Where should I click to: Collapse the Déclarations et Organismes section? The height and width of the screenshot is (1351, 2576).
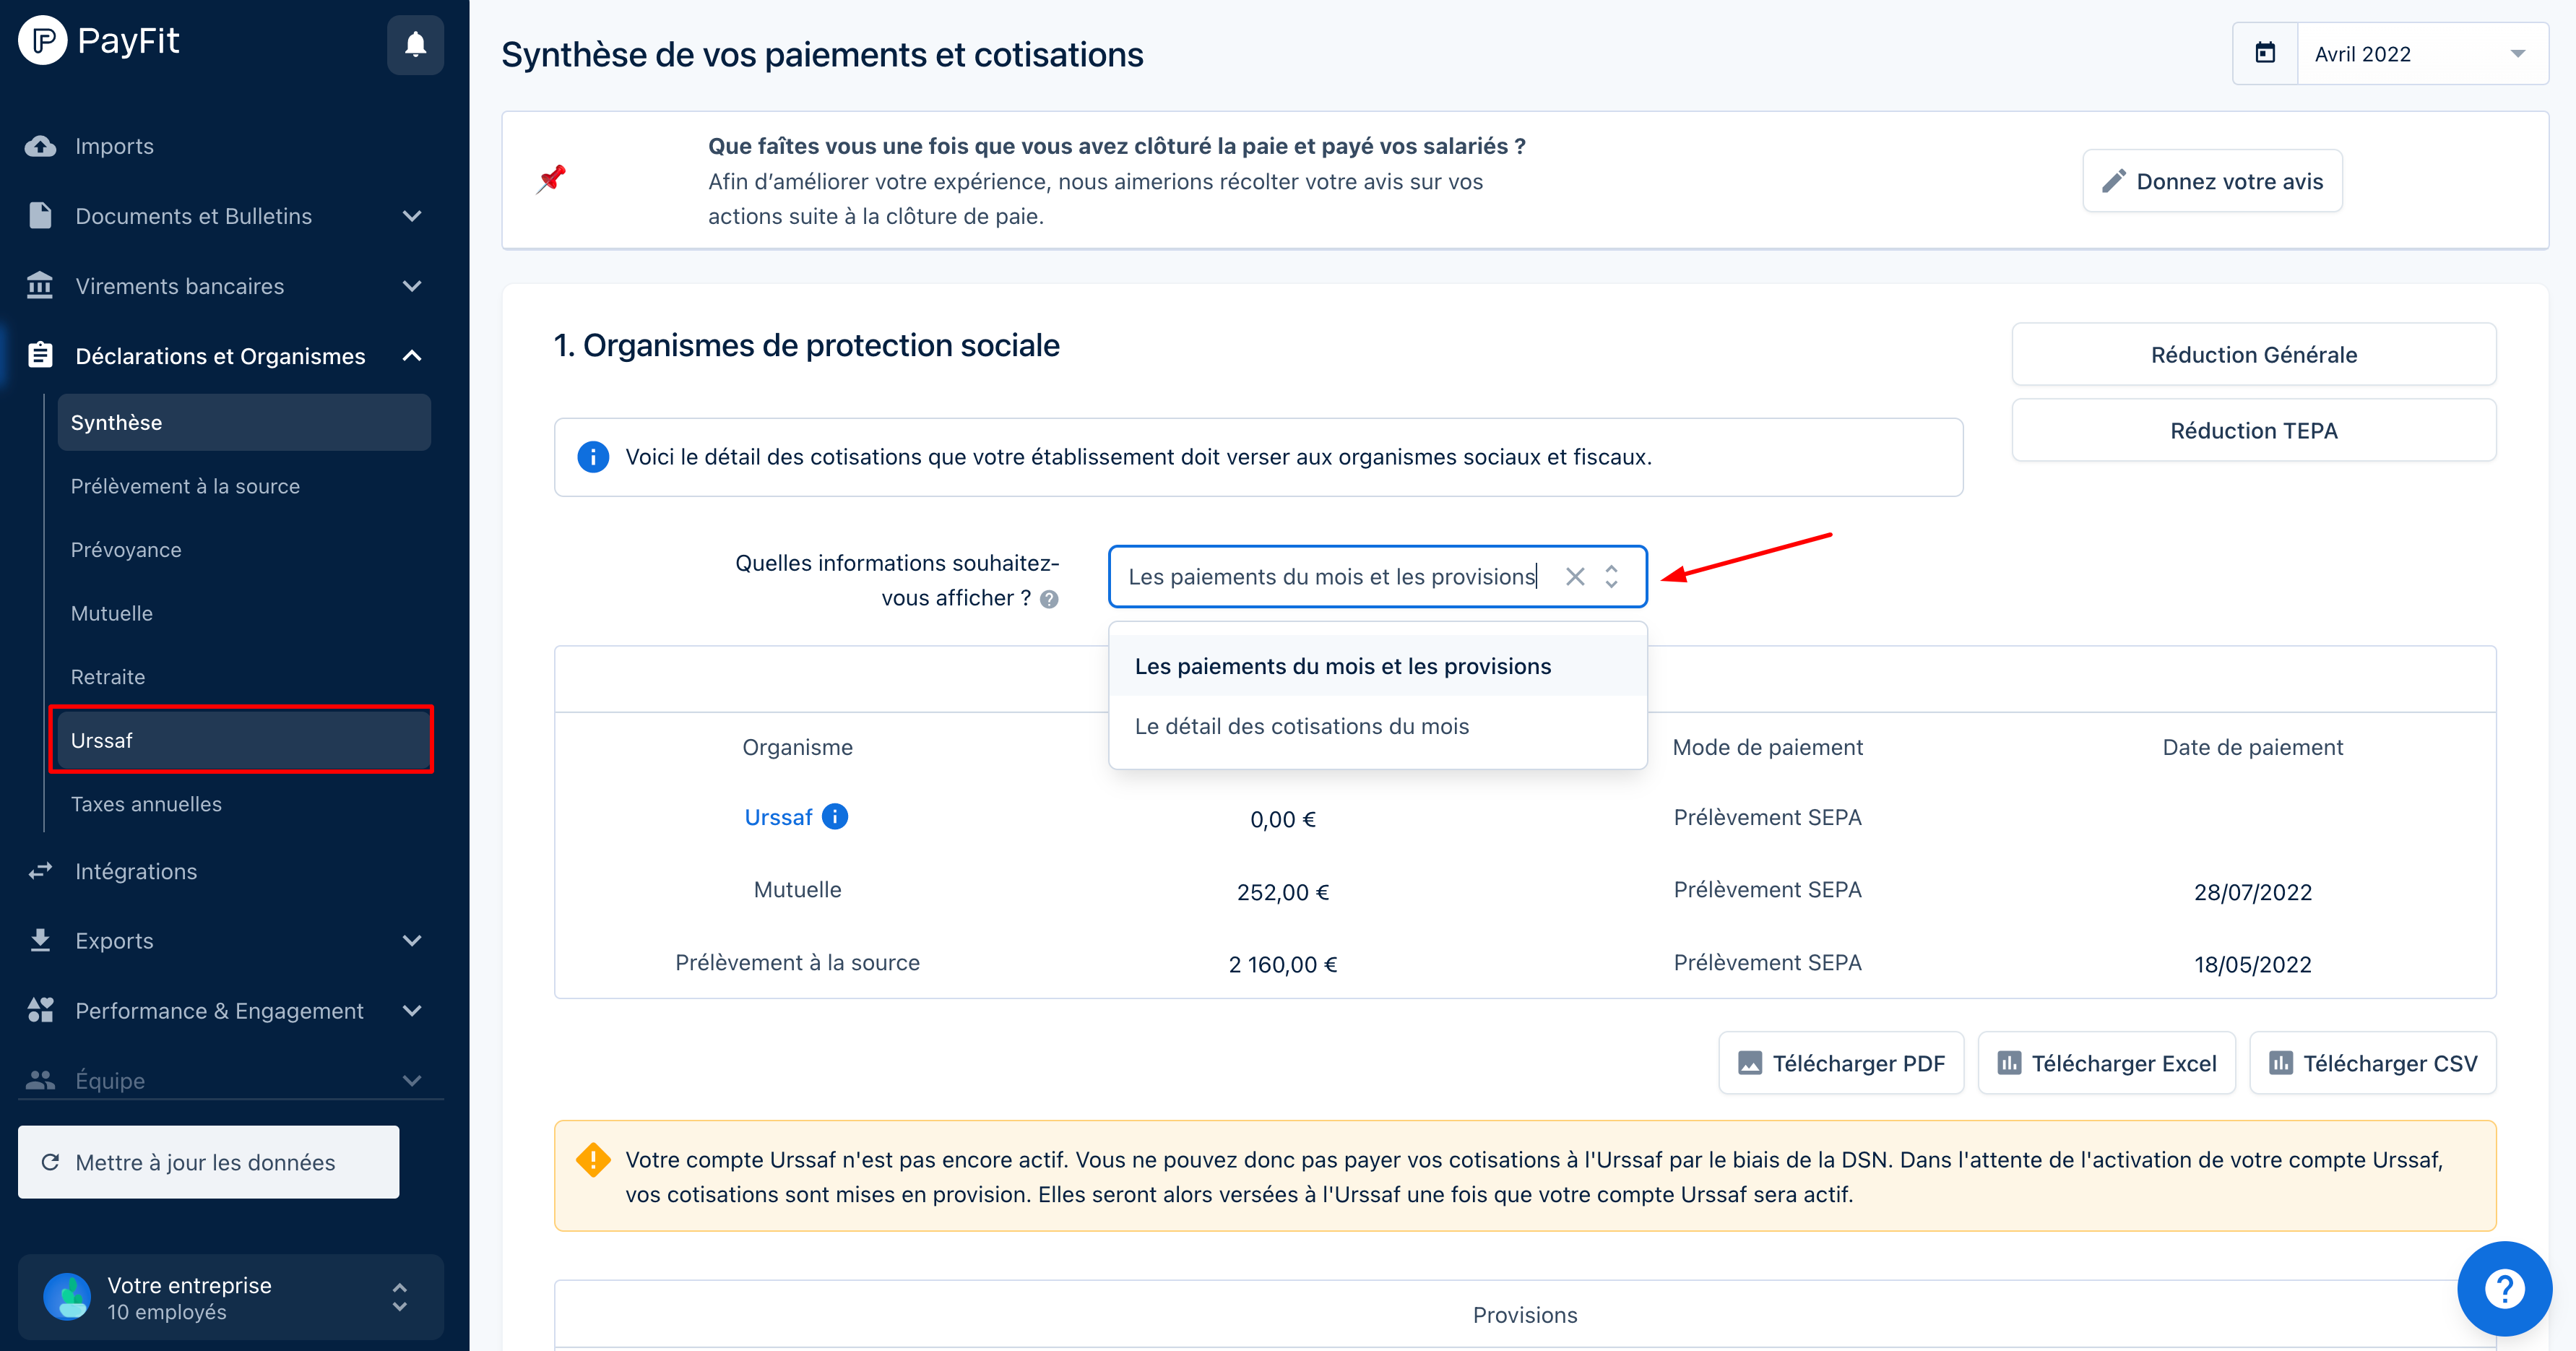[411, 355]
